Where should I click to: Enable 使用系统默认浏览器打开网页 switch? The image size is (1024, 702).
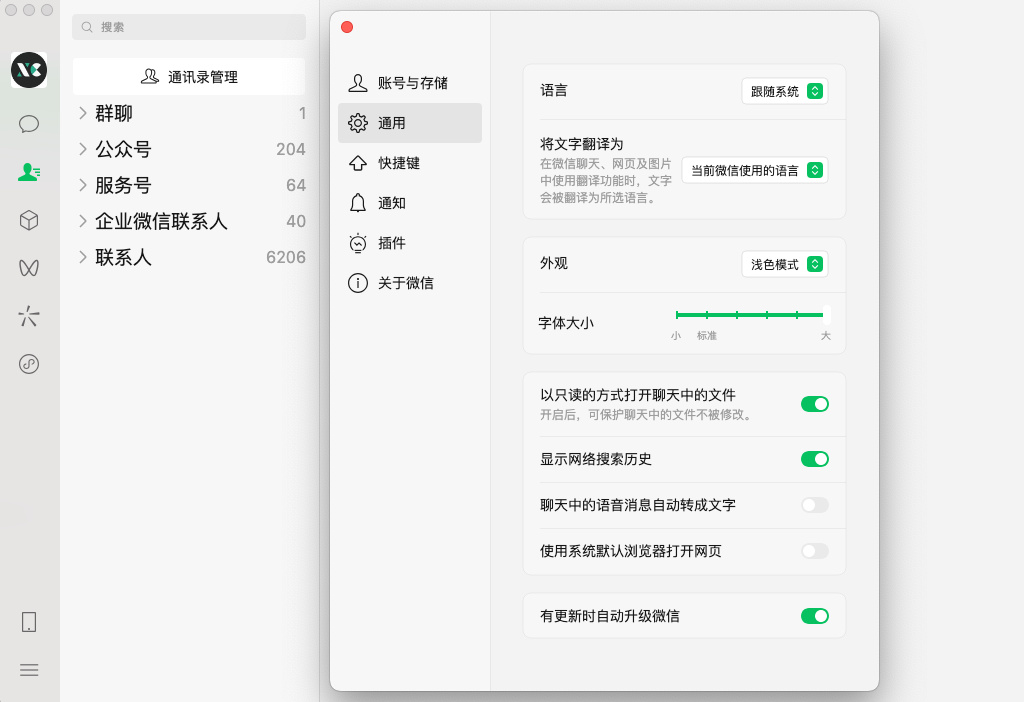tap(815, 551)
